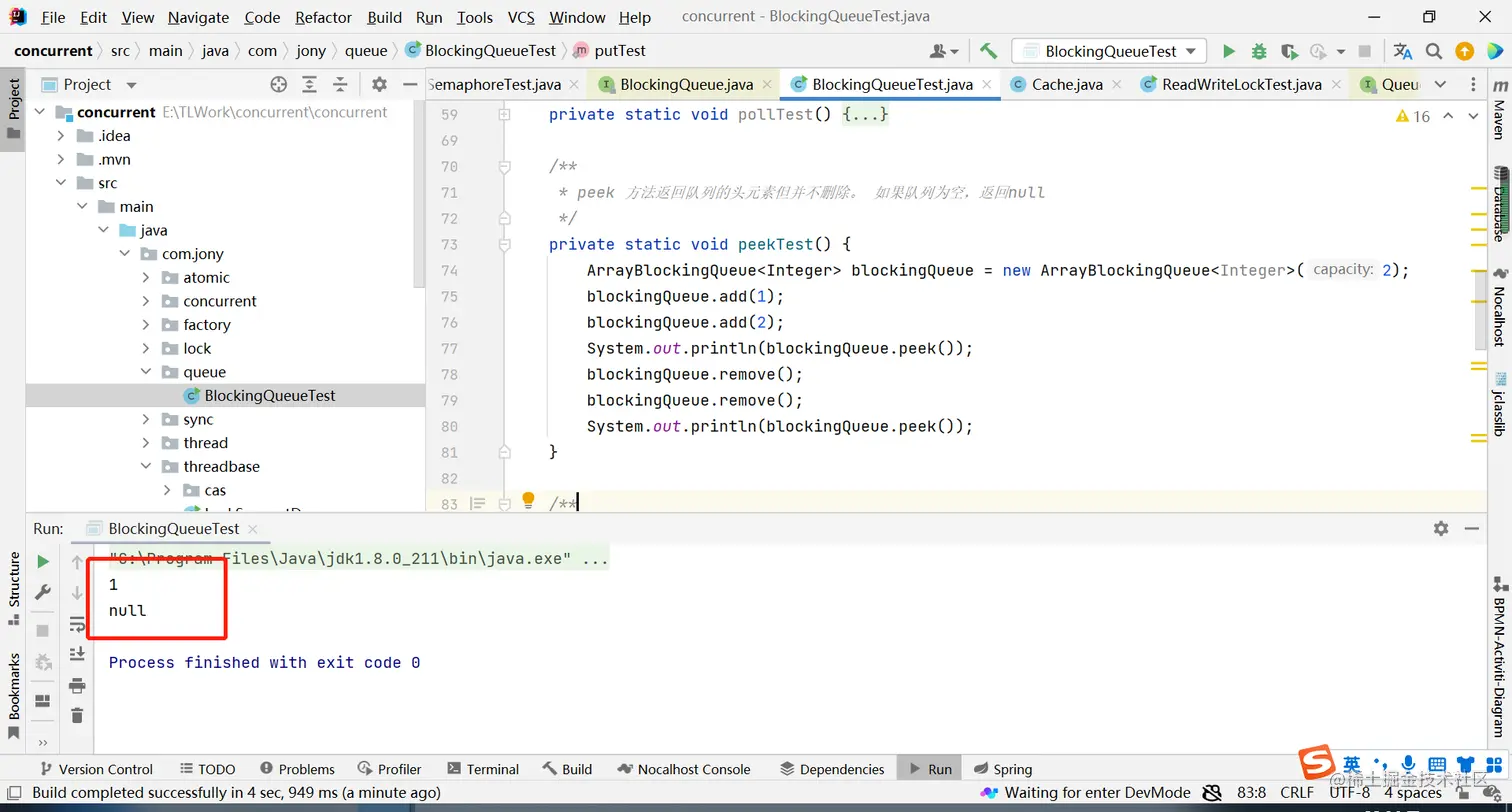The image size is (1512, 812).
Task: Open the Project view selector dropdown
Action: (x=131, y=85)
